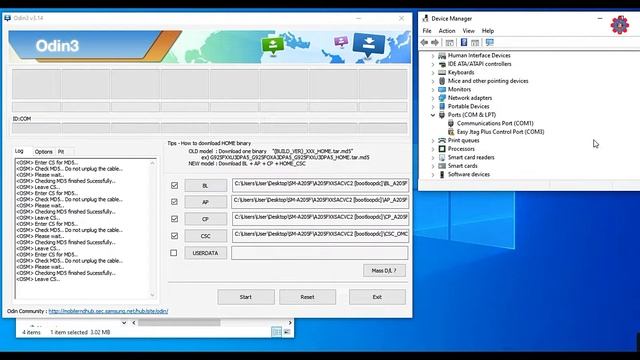Click the log scrollbar down arrow
640x360 pixels.
point(152,295)
